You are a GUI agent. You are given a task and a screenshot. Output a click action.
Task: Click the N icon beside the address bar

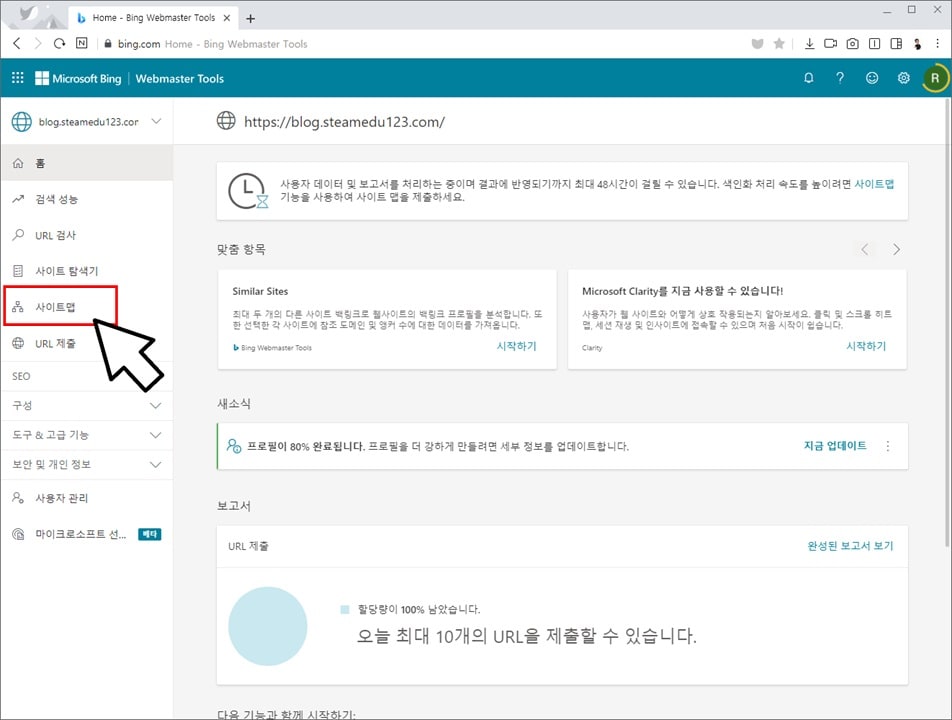[x=81, y=43]
